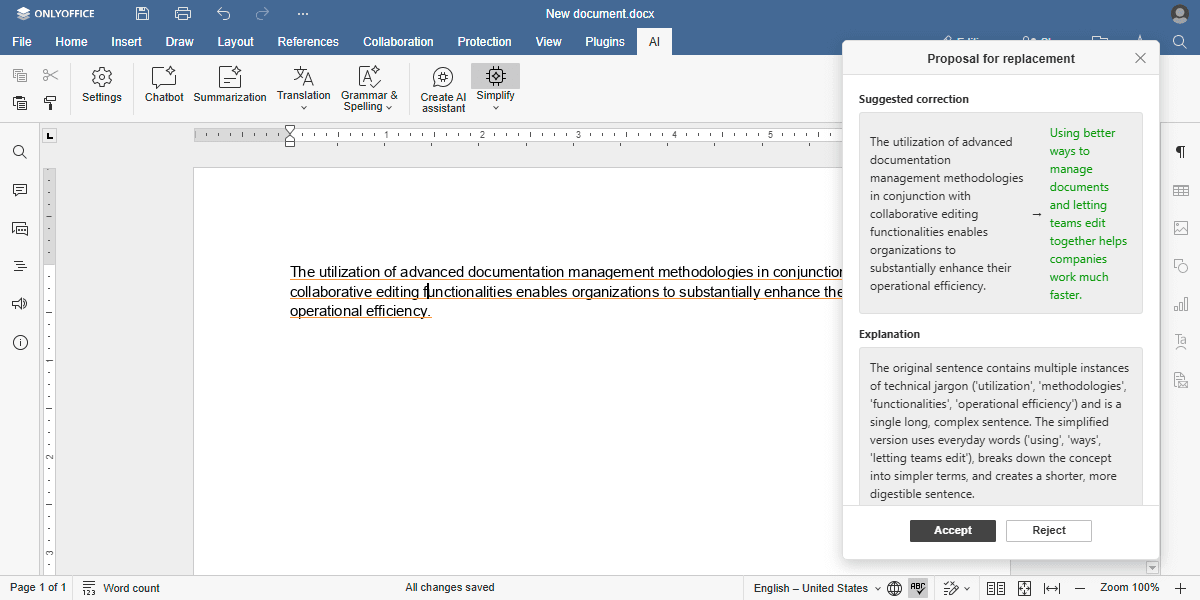This screenshot has width=1200, height=600.
Task: Open the Comments panel in left sidebar
Action: click(20, 190)
